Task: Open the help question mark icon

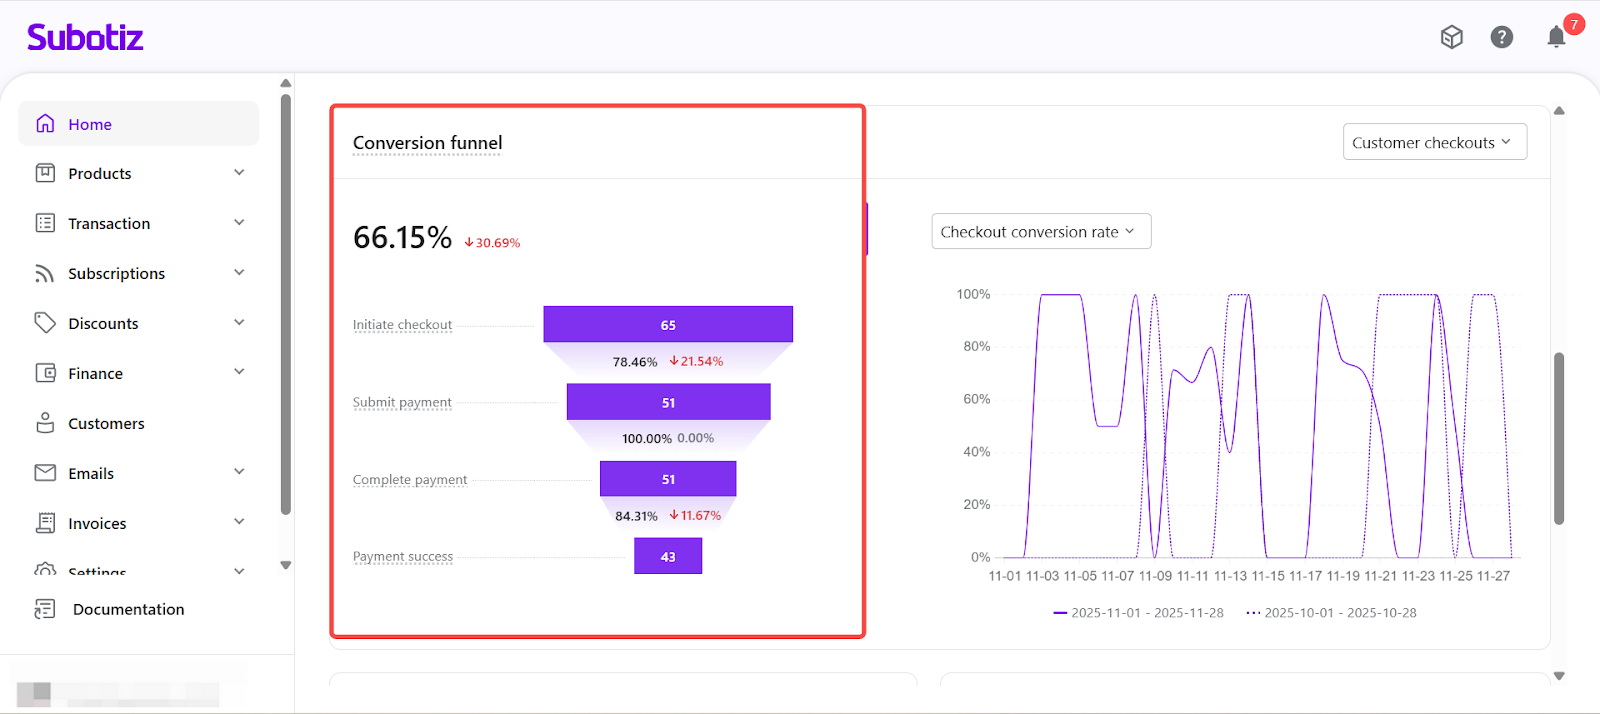Action: pyautogui.click(x=1501, y=37)
